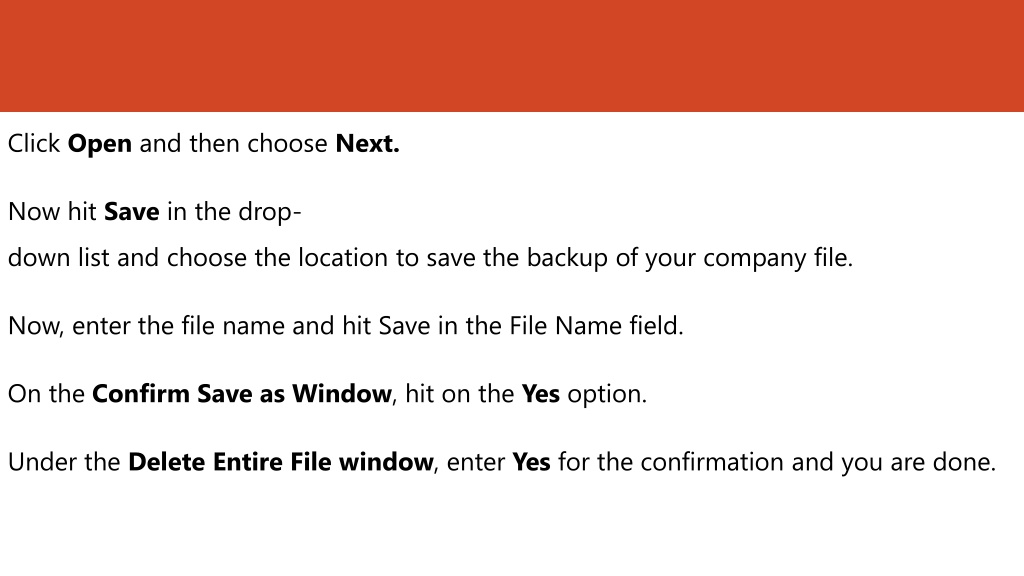Click bold text 'Delete Entire File window'
The image size is (1024, 576).
[281, 462]
